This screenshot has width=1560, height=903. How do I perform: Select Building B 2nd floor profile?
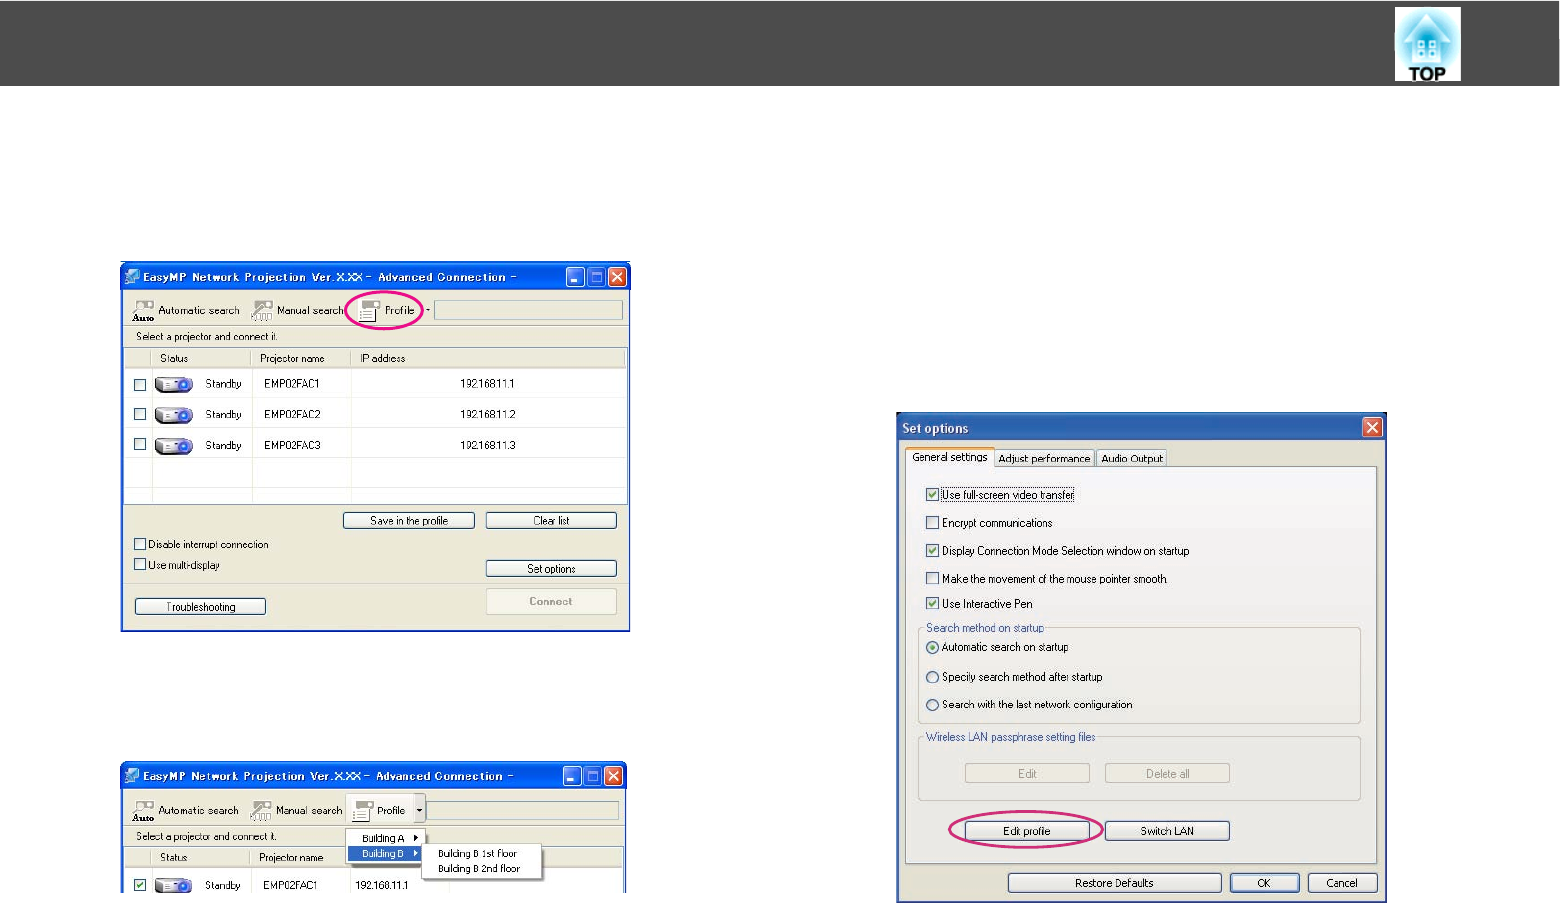(x=479, y=869)
